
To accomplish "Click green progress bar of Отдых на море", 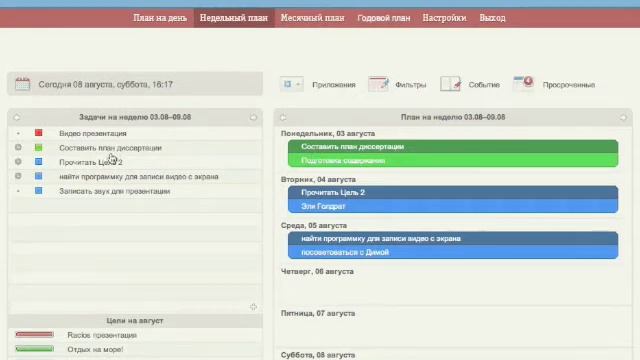I will pos(34,349).
